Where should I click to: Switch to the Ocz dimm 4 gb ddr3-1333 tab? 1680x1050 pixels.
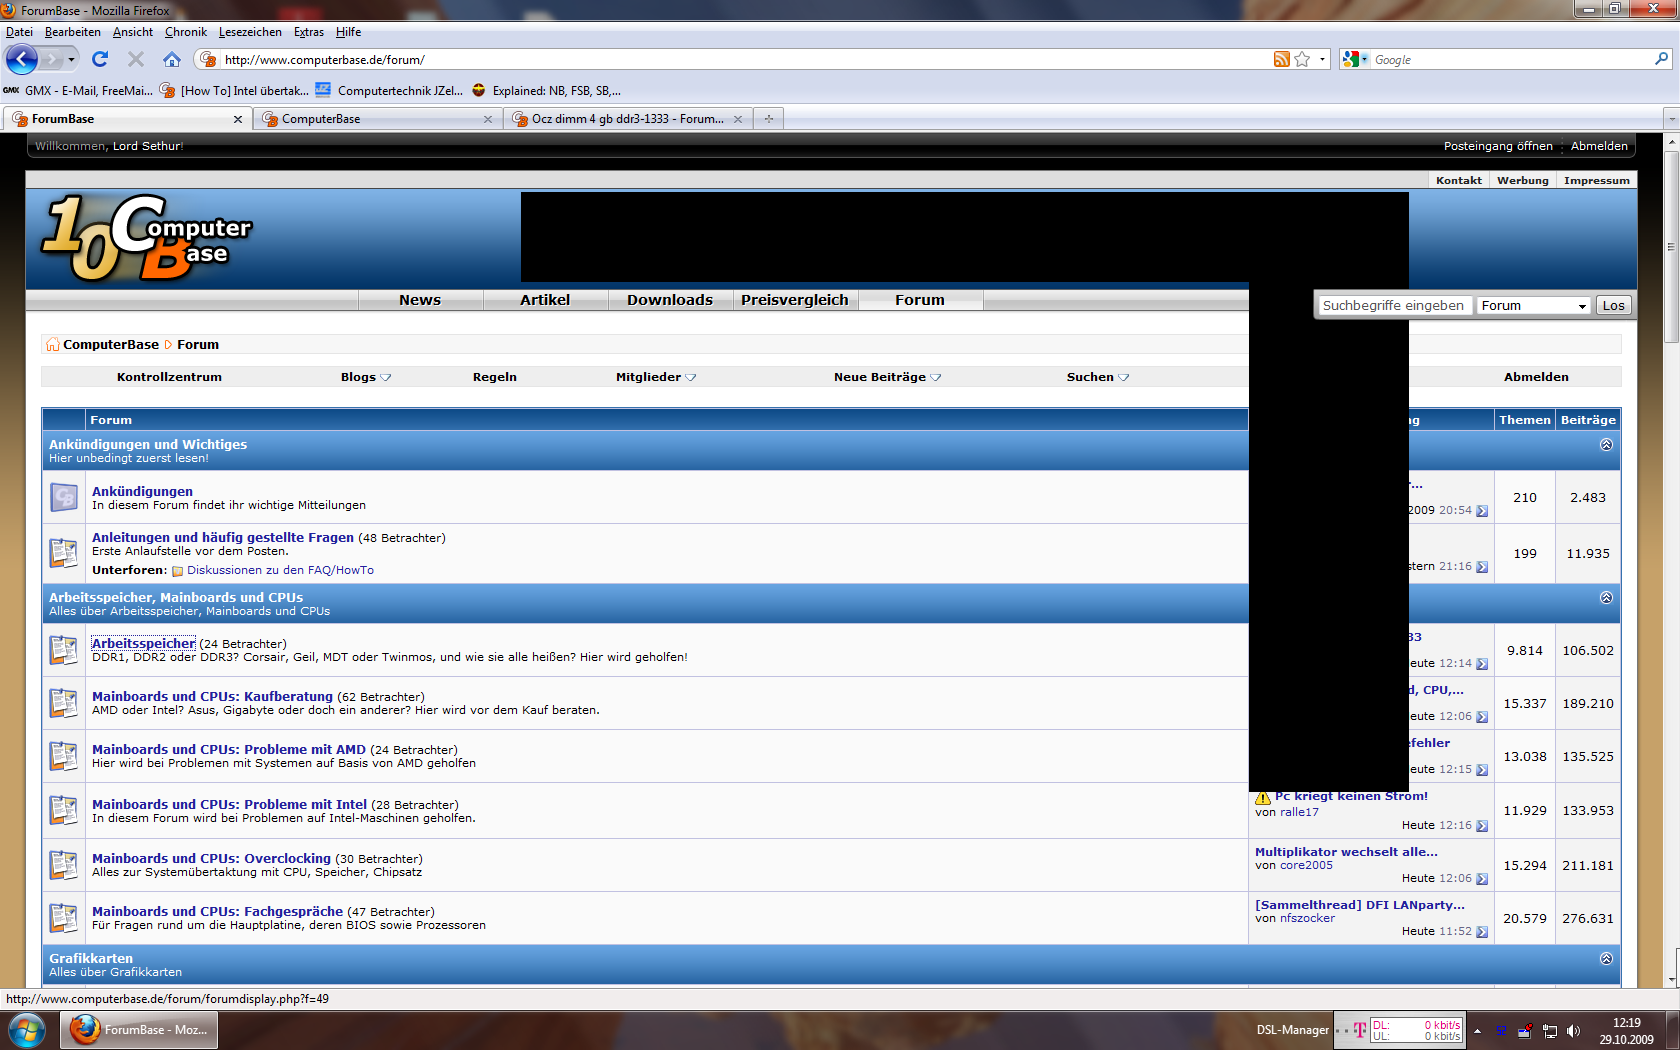pyautogui.click(x=628, y=119)
